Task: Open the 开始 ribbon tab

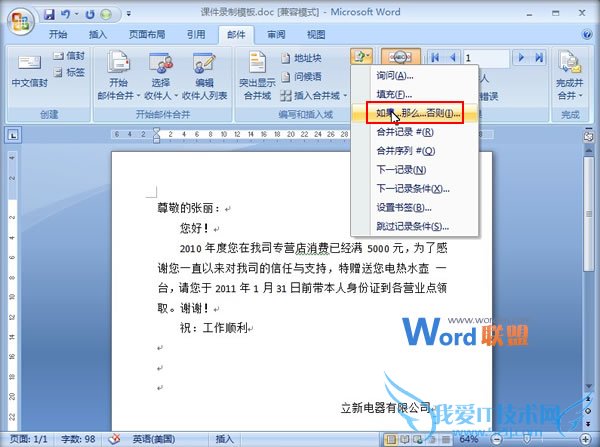Action: 58,34
